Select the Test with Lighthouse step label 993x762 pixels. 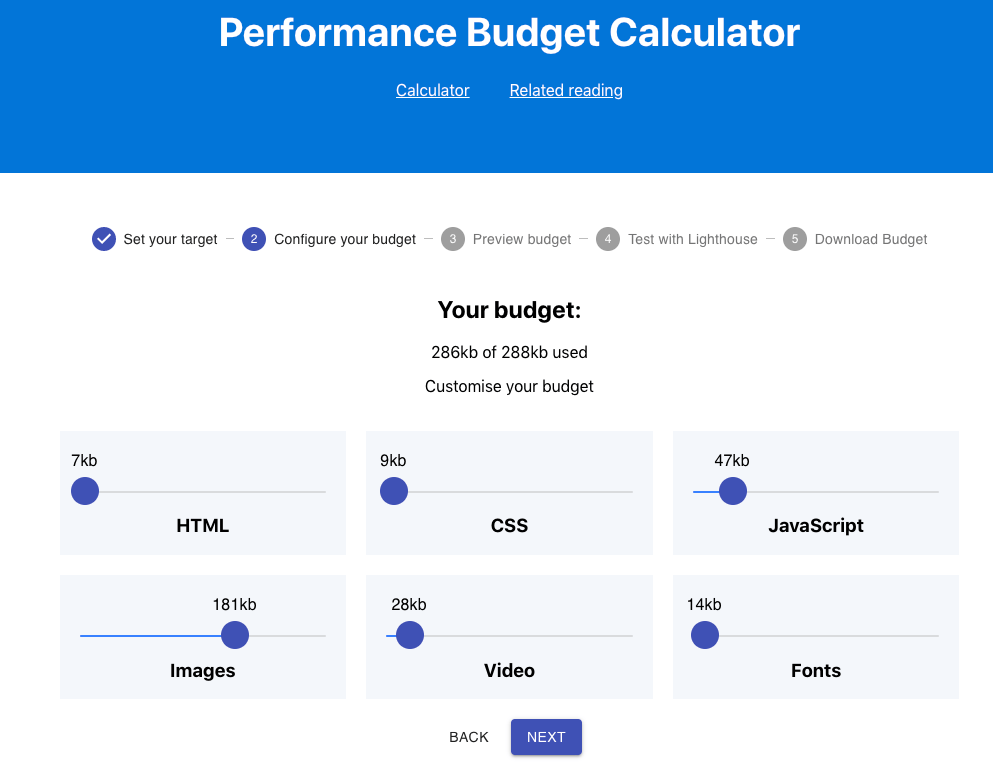(x=693, y=239)
